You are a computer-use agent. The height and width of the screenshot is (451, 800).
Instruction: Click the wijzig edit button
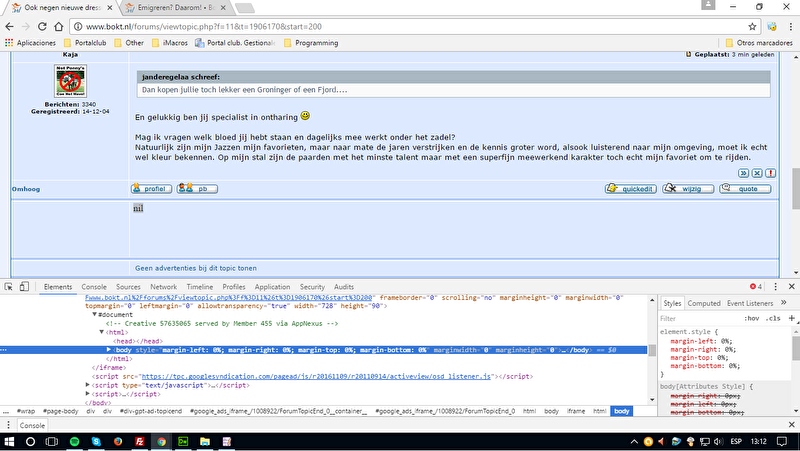click(x=688, y=189)
